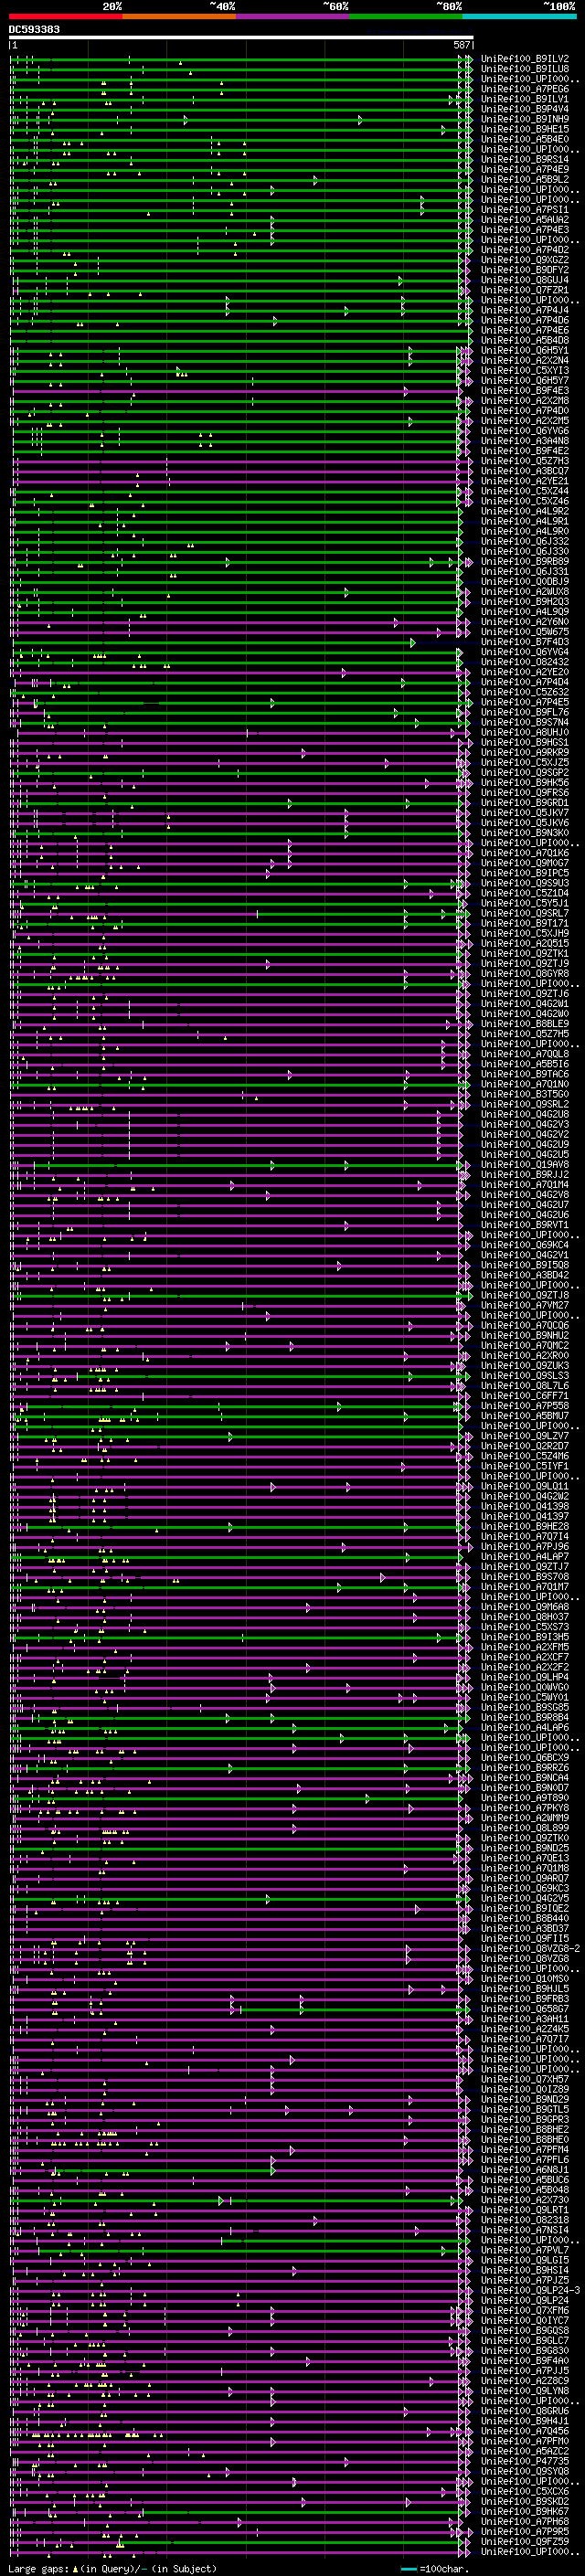Select the UniRef100_B9S7N4 label

525,722
